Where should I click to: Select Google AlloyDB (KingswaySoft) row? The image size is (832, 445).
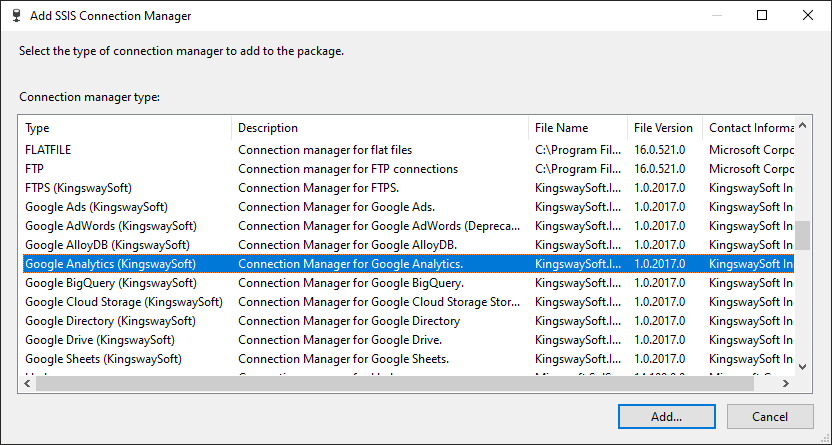click(409, 245)
